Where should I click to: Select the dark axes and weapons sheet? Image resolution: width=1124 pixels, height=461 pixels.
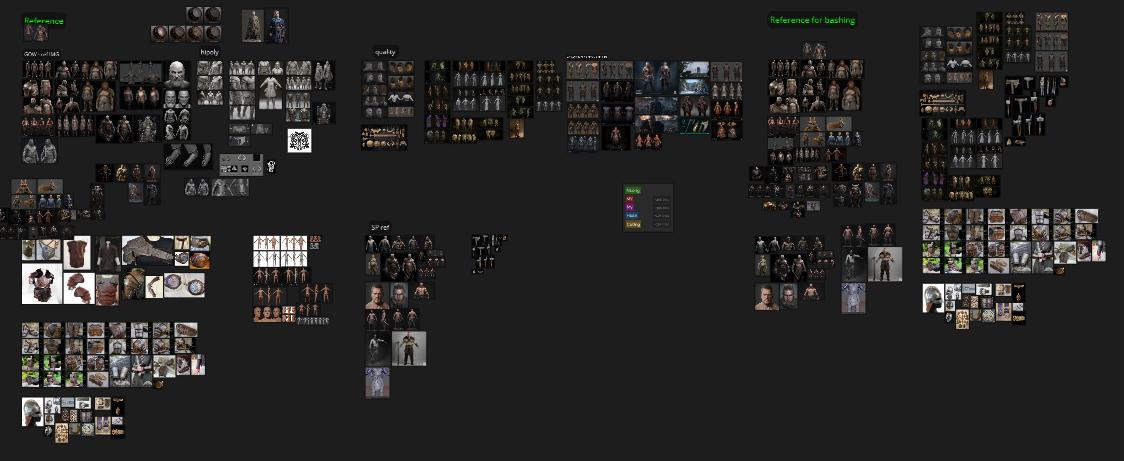pos(488,254)
